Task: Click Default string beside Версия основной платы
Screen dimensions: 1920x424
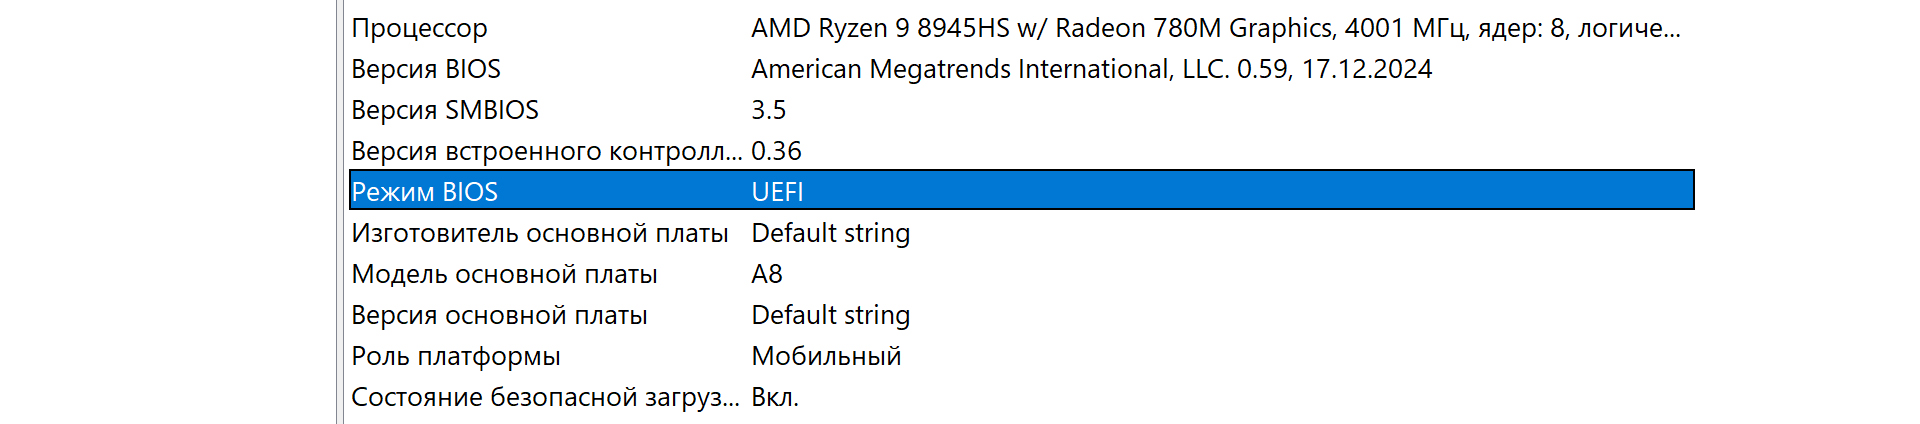Action: (830, 315)
